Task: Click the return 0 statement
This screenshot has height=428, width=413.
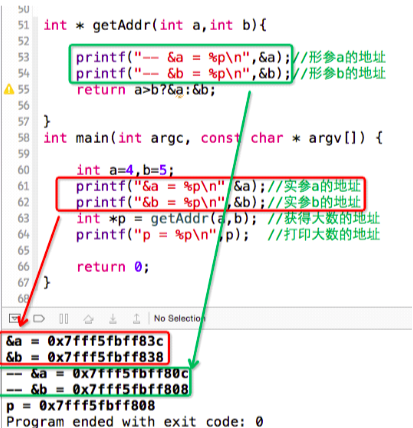Action: point(113,267)
